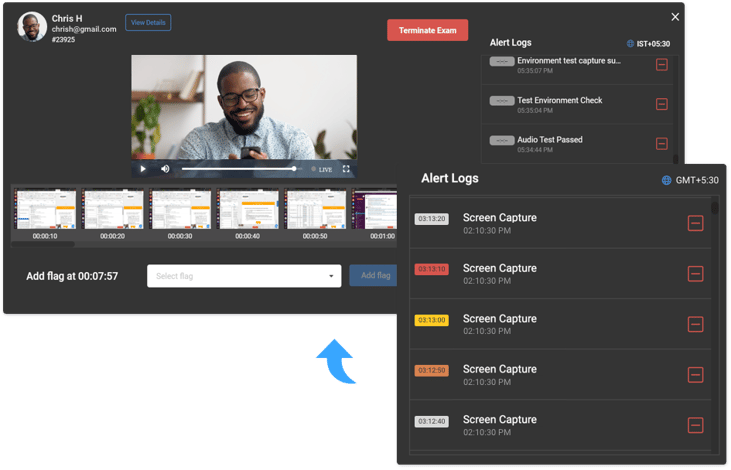Viewport: 731px width, 470px height.
Task: Click the candidate ID #23925
Action: tap(63, 40)
